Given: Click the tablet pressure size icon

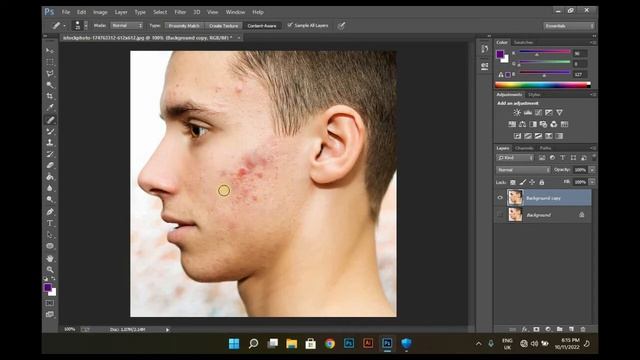Looking at the screenshot, I should point(341,26).
